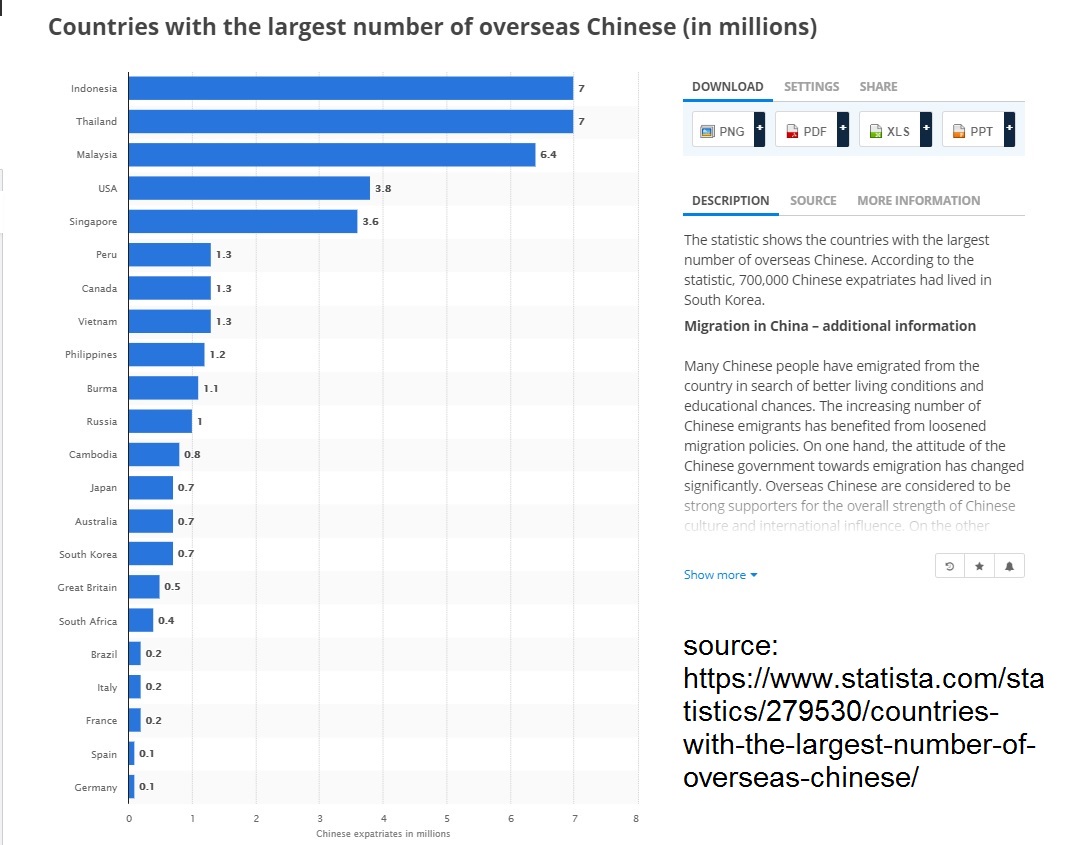The image size is (1069, 845).
Task: Switch to the Settings tab
Action: click(811, 87)
